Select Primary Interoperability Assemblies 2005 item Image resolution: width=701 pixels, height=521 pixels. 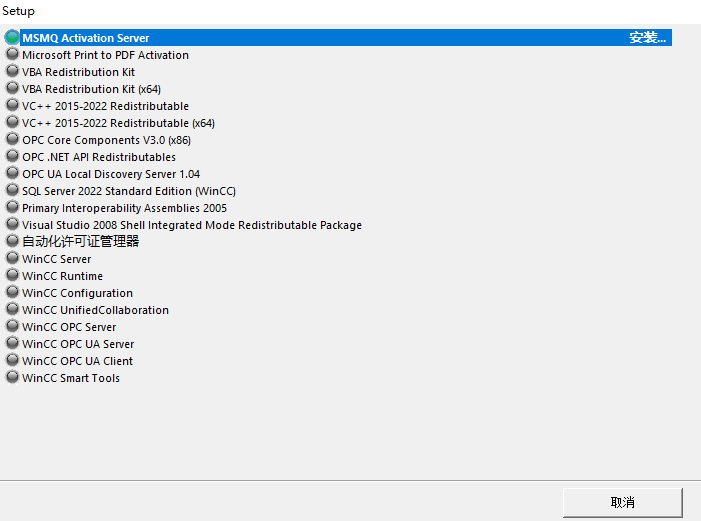click(124, 208)
